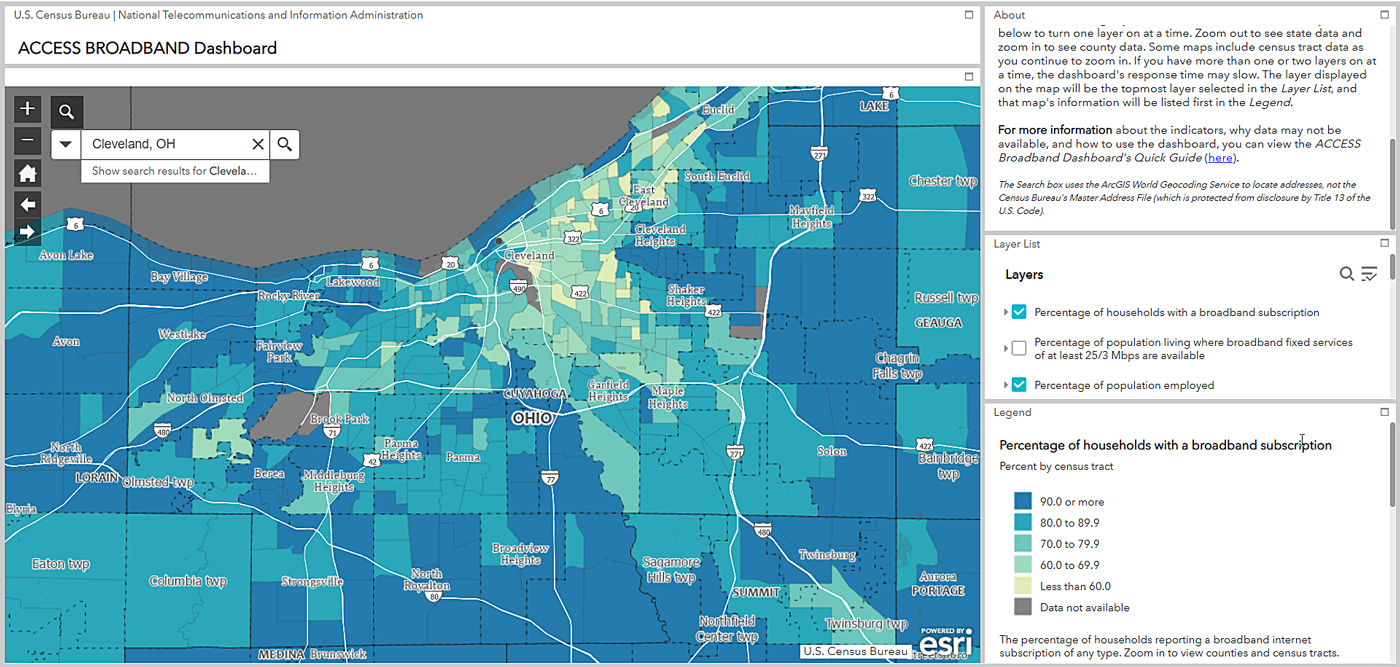This screenshot has width=1400, height=667.
Task: Zoom out of the map
Action: [28, 141]
